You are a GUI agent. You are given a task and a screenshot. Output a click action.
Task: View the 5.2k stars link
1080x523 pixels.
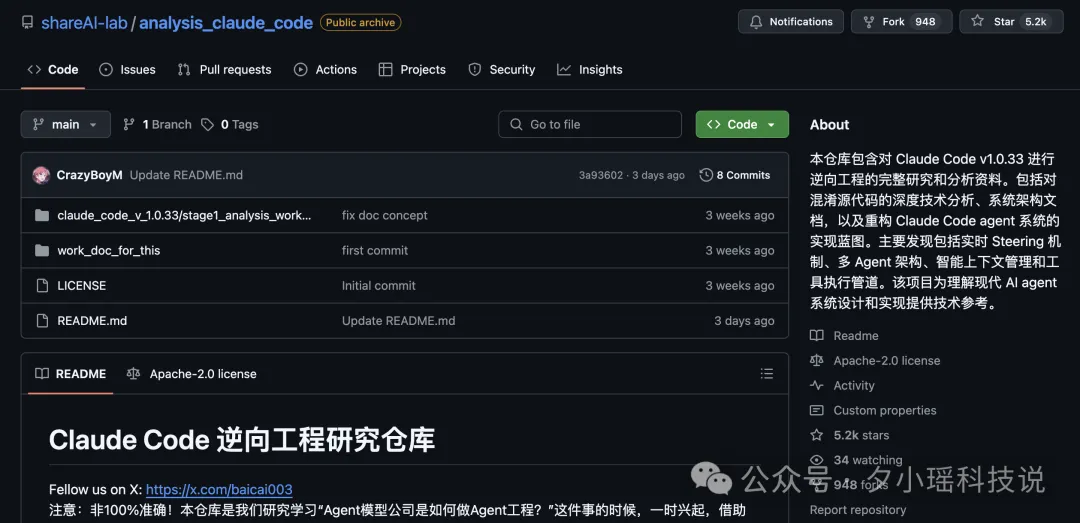(849, 435)
